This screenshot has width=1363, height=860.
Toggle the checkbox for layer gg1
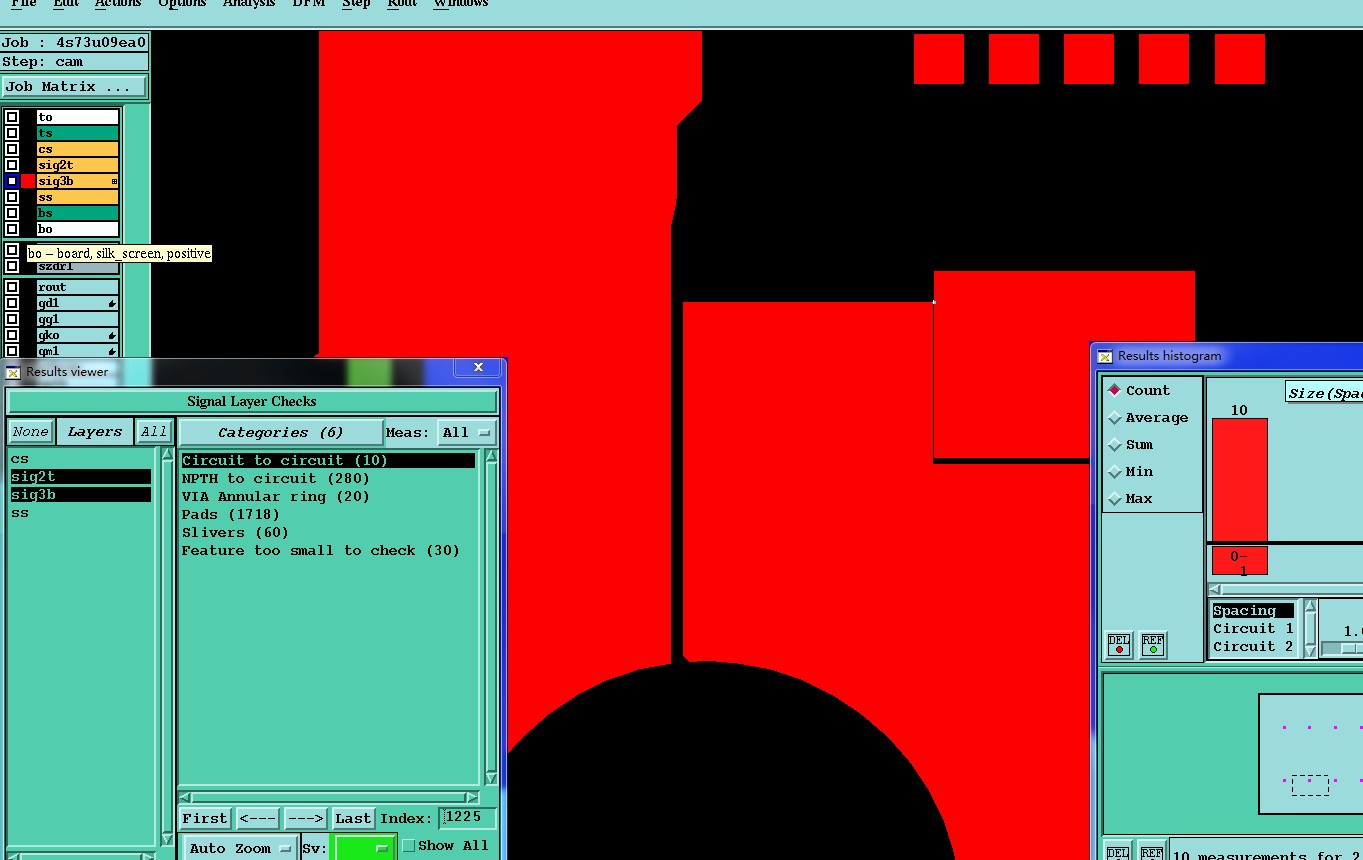click(12, 319)
